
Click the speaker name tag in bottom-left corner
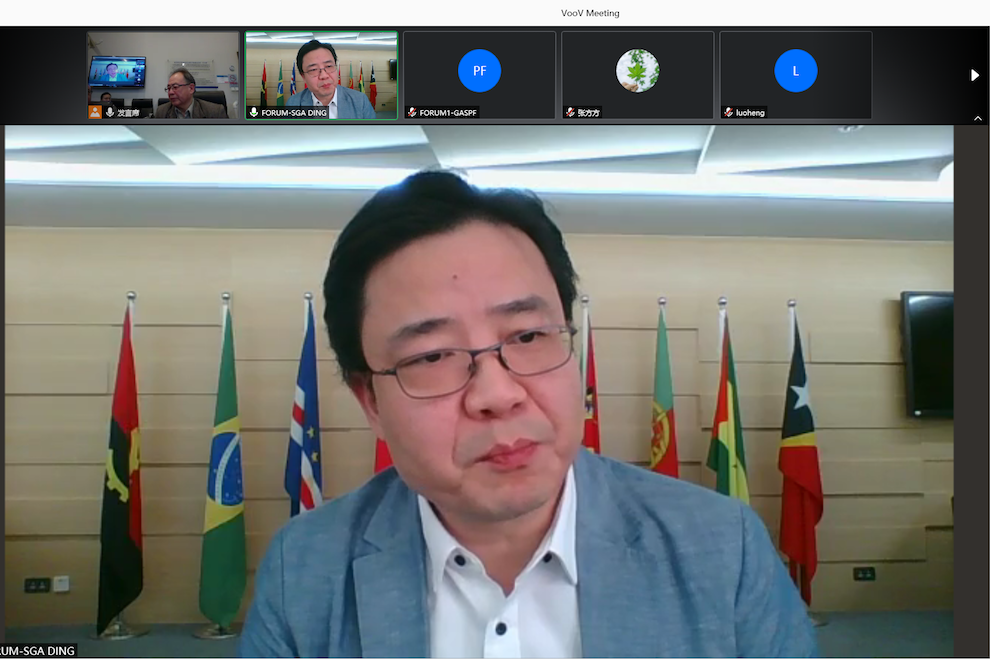[x=38, y=651]
